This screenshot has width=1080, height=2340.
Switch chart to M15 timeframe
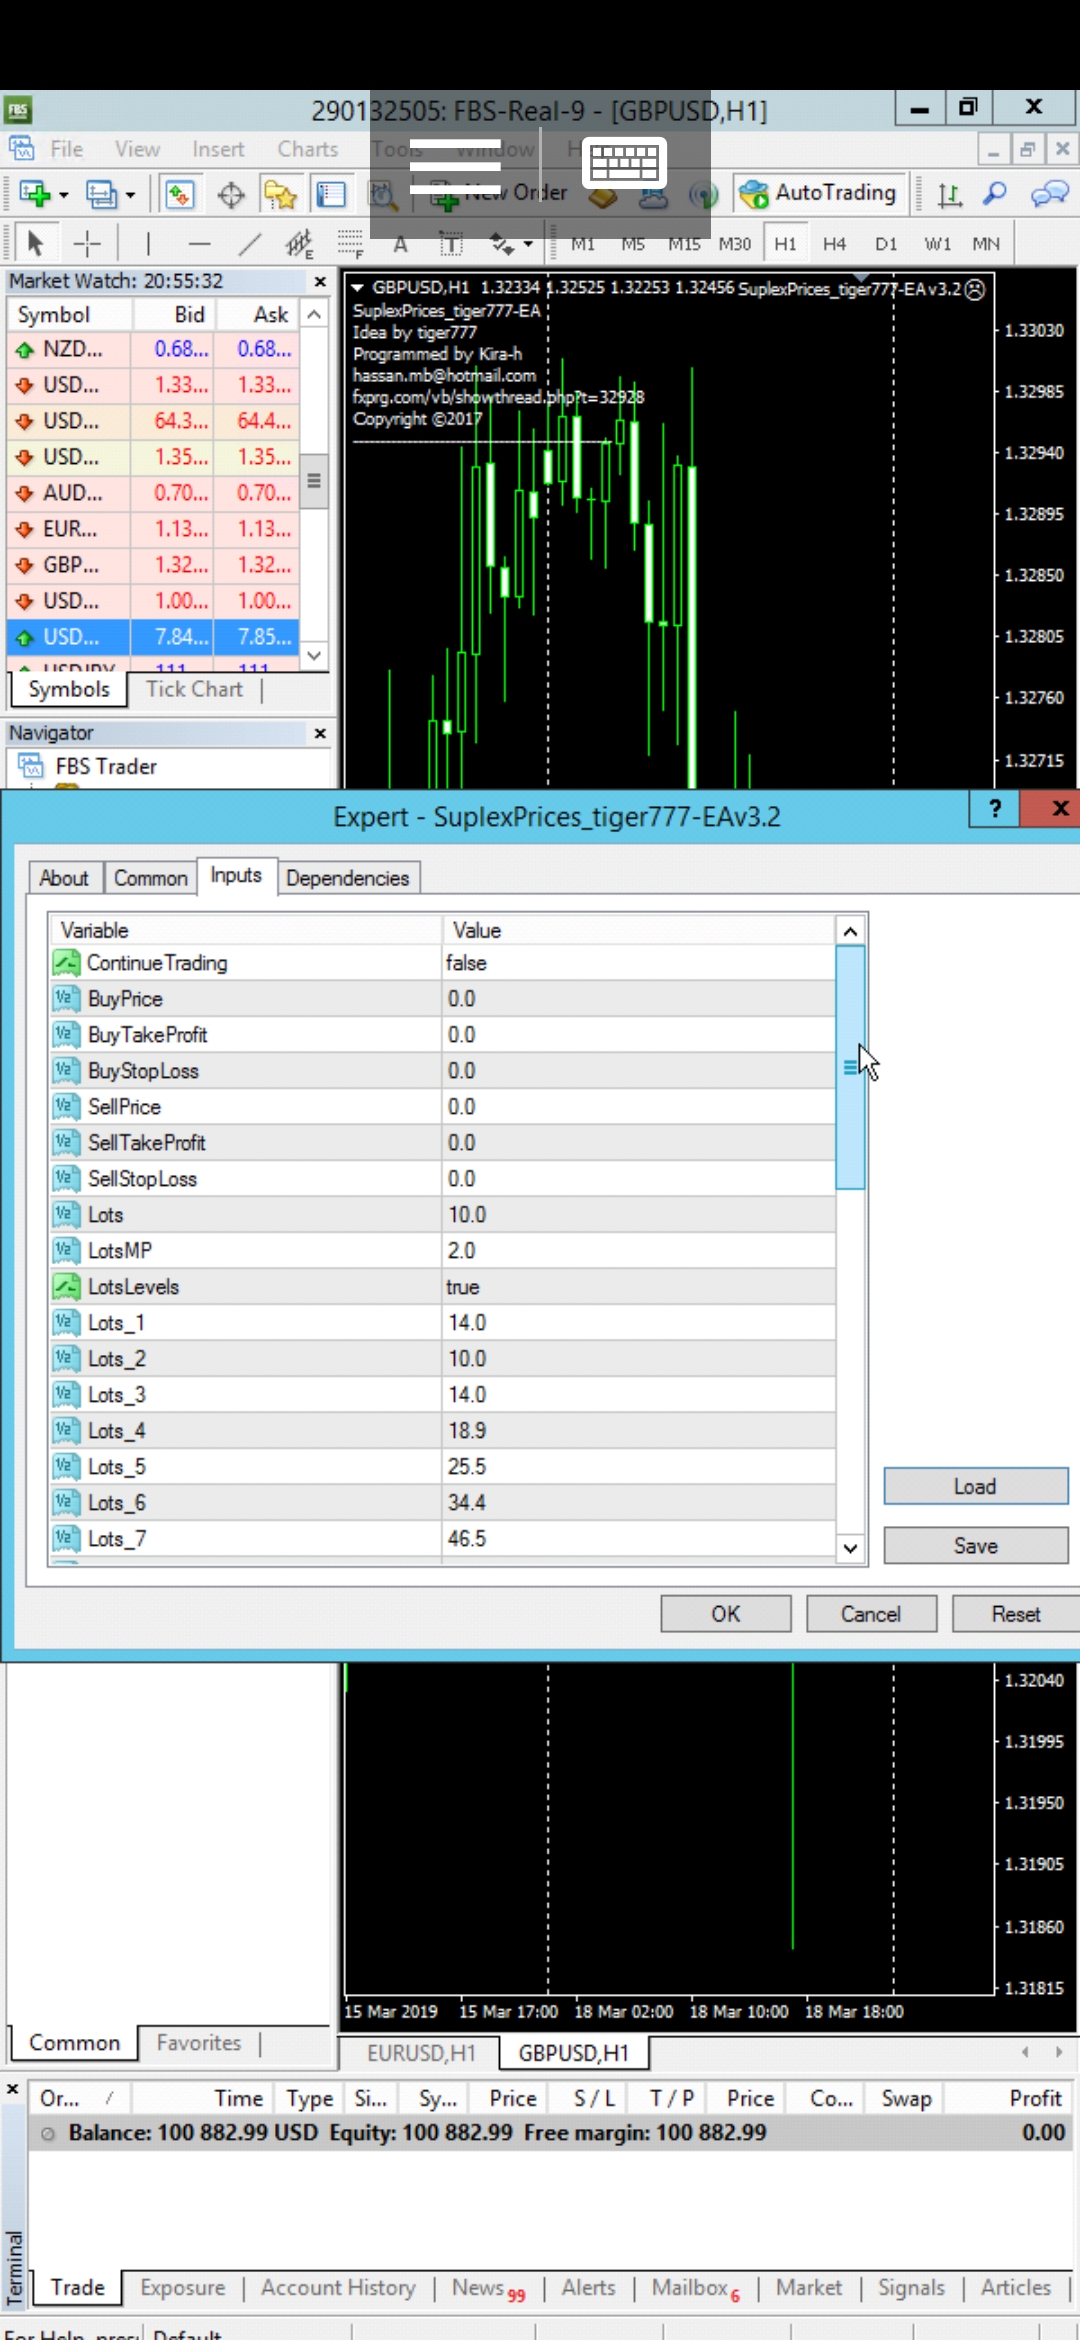pyautogui.click(x=684, y=244)
